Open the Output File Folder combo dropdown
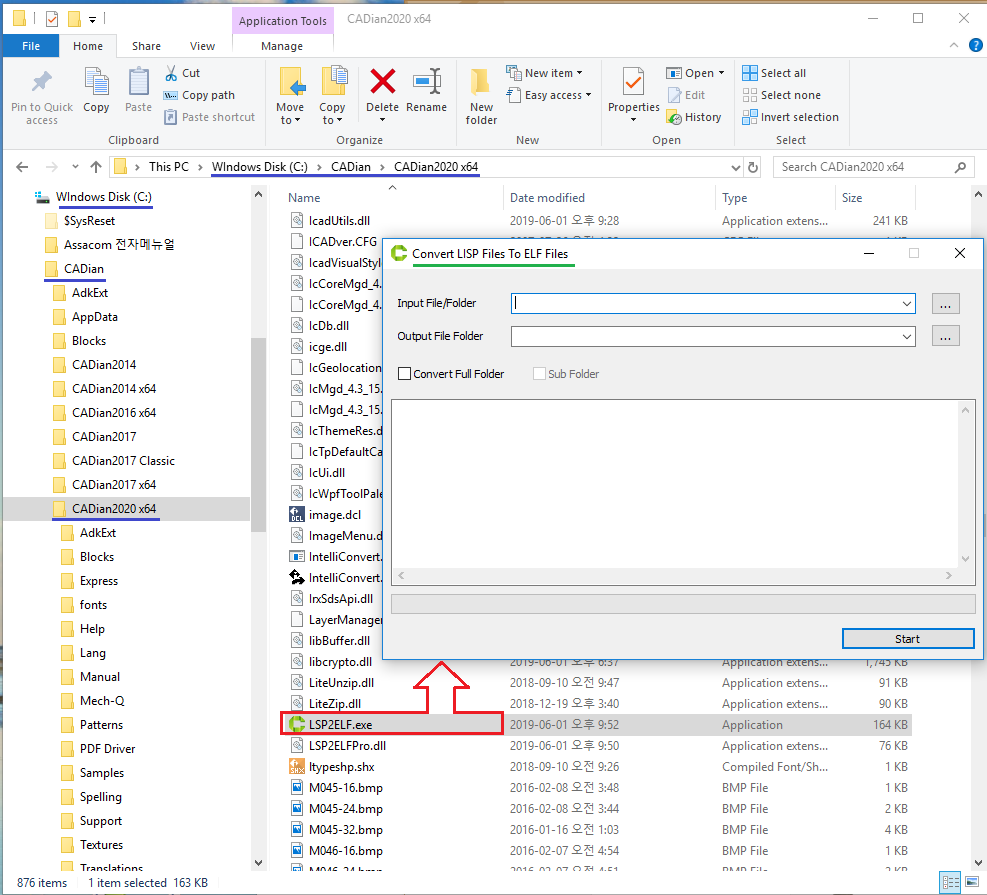This screenshot has height=895, width=987. pos(906,337)
